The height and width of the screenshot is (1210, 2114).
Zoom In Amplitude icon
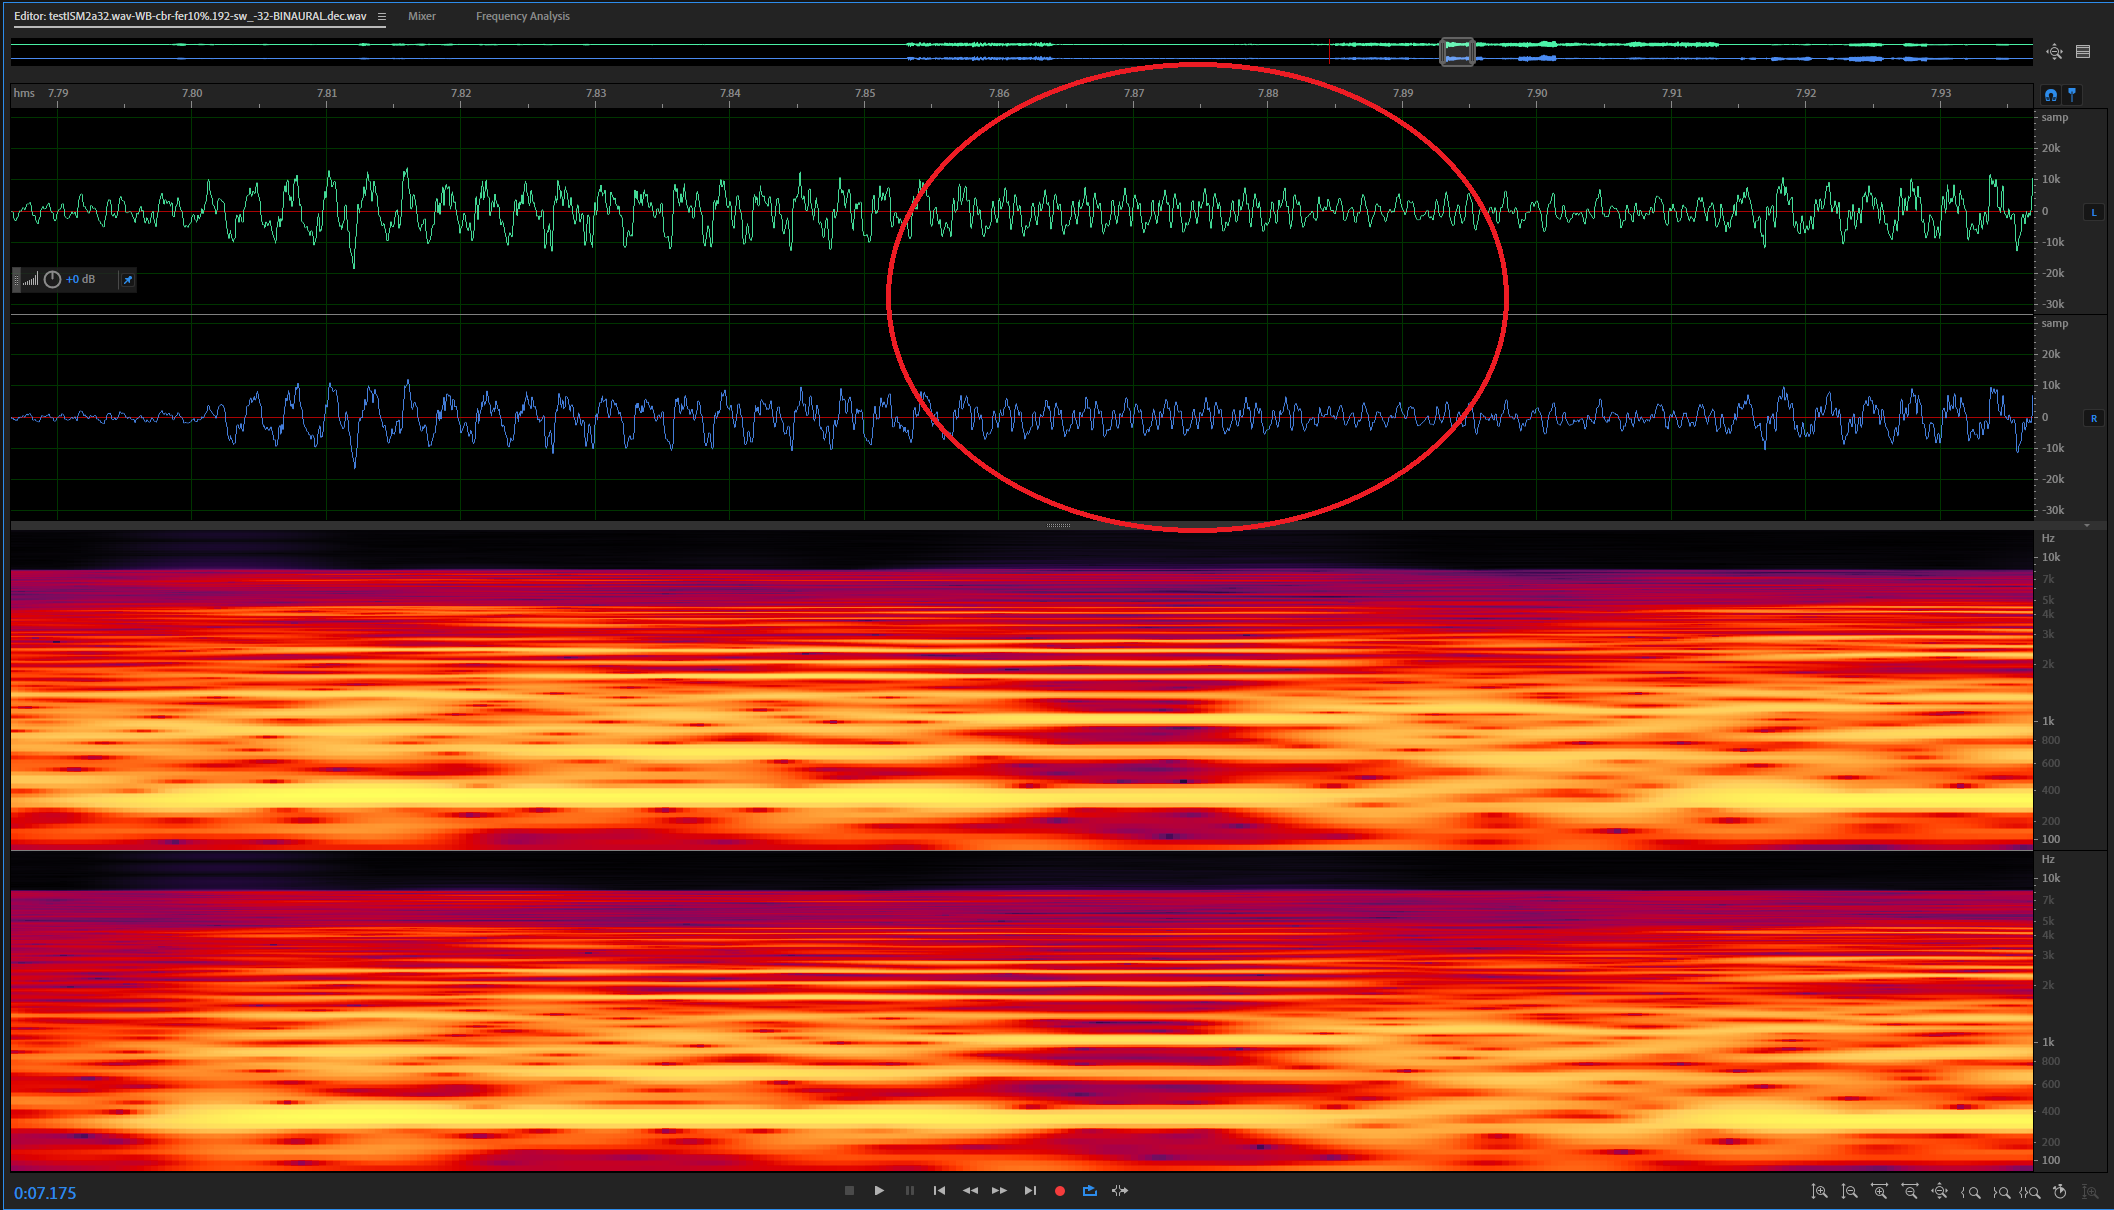point(1820,1192)
